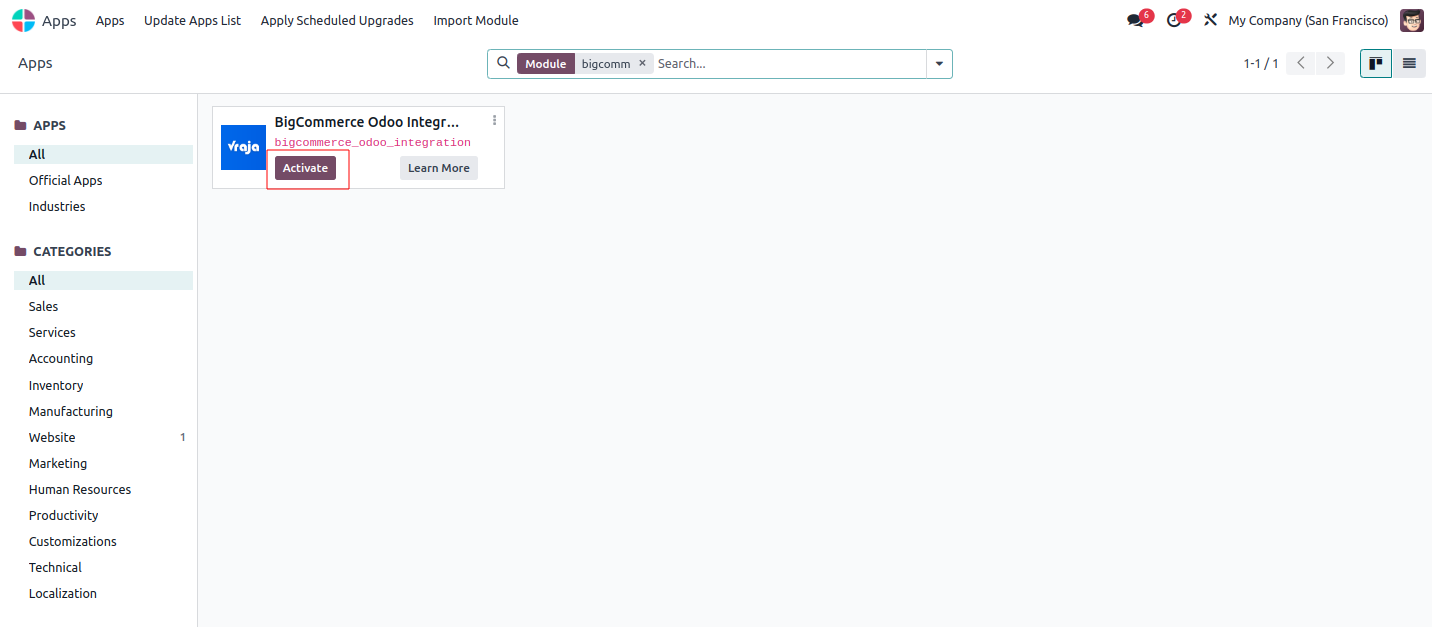Click the BigCommerce Odoo Integr... title
The width and height of the screenshot is (1432, 627).
coord(367,122)
